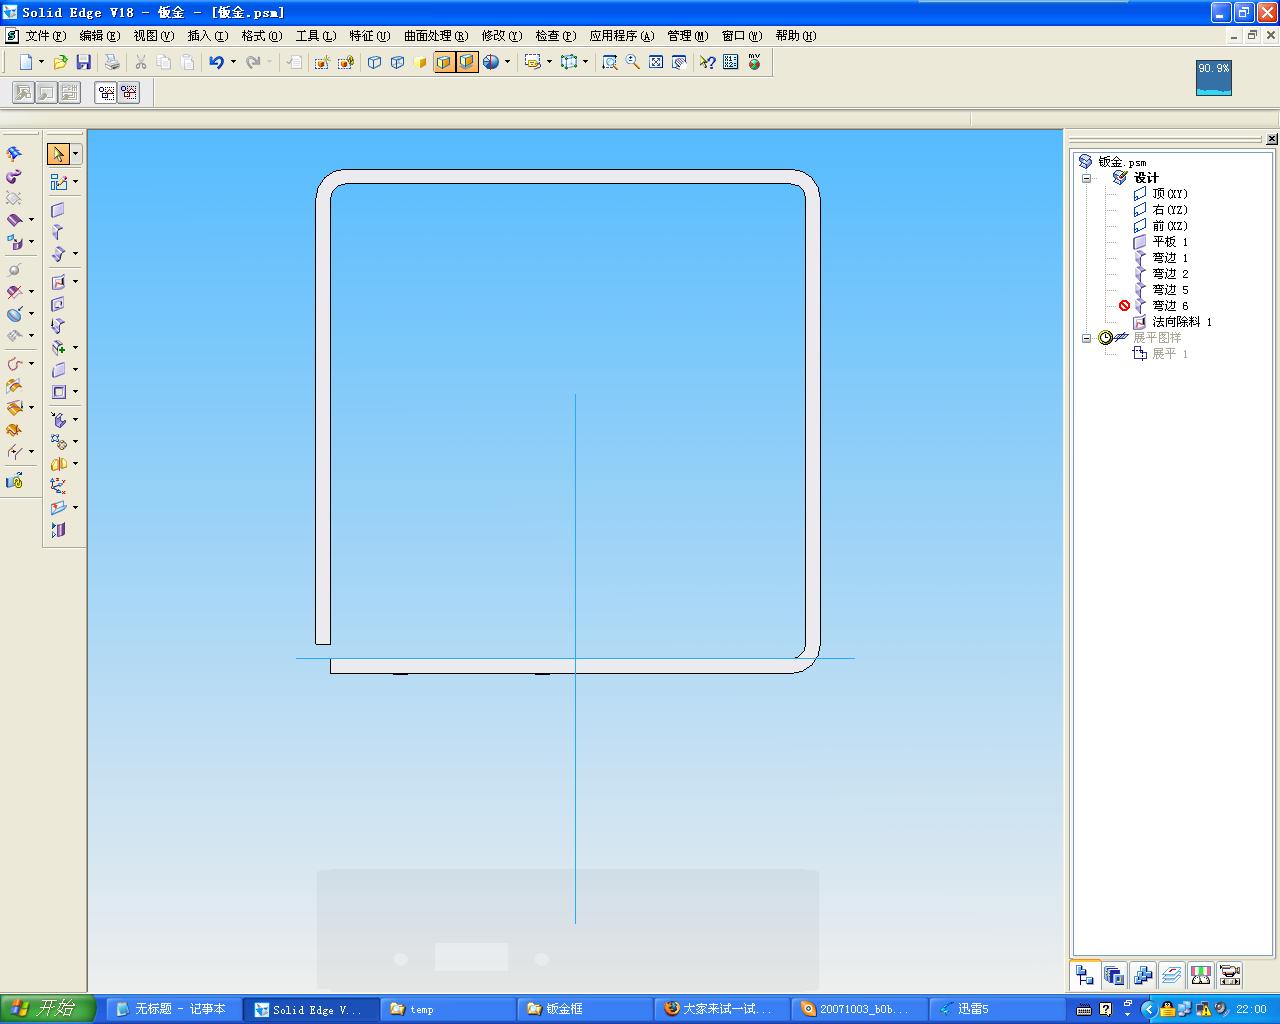Undo the last action
1280x1024 pixels.
(x=216, y=62)
